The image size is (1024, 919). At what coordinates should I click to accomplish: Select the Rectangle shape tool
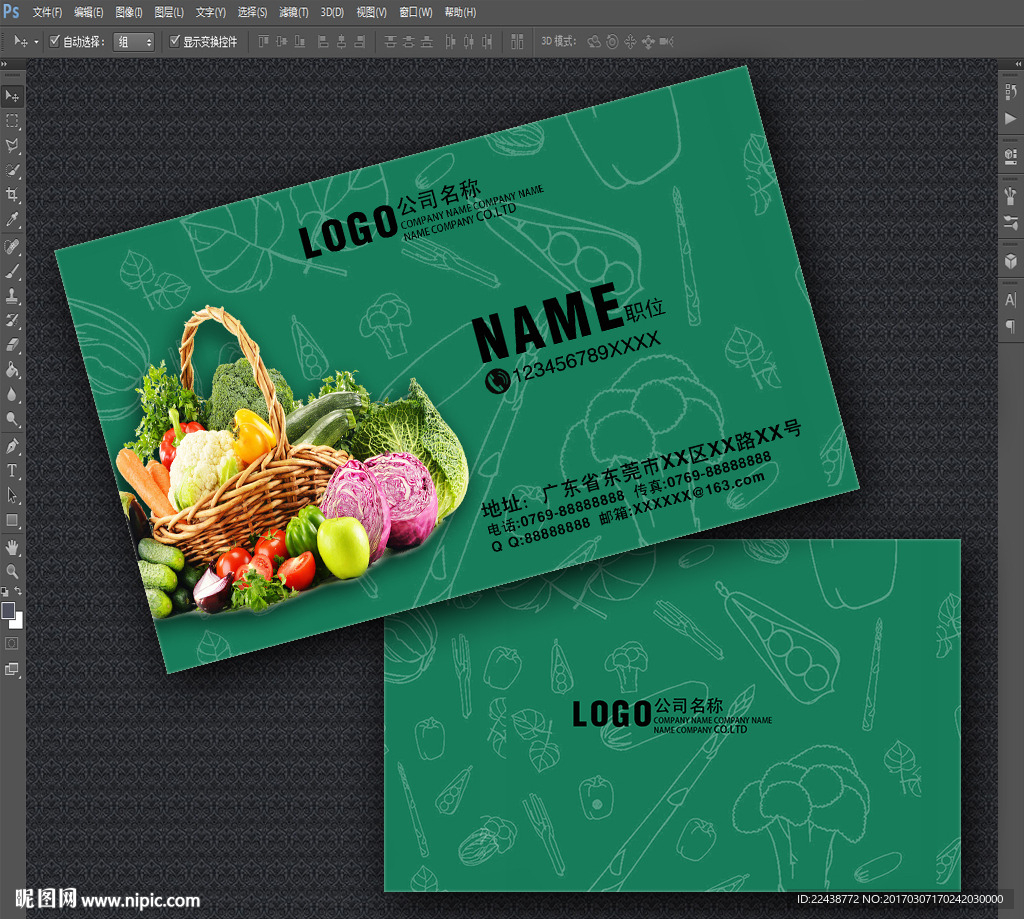(x=12, y=521)
